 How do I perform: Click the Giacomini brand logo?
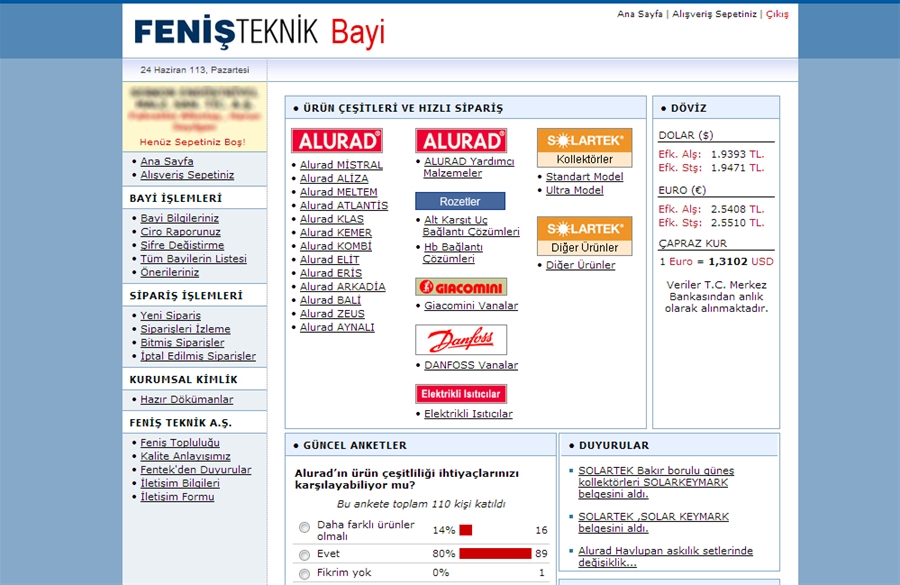pyautogui.click(x=461, y=286)
